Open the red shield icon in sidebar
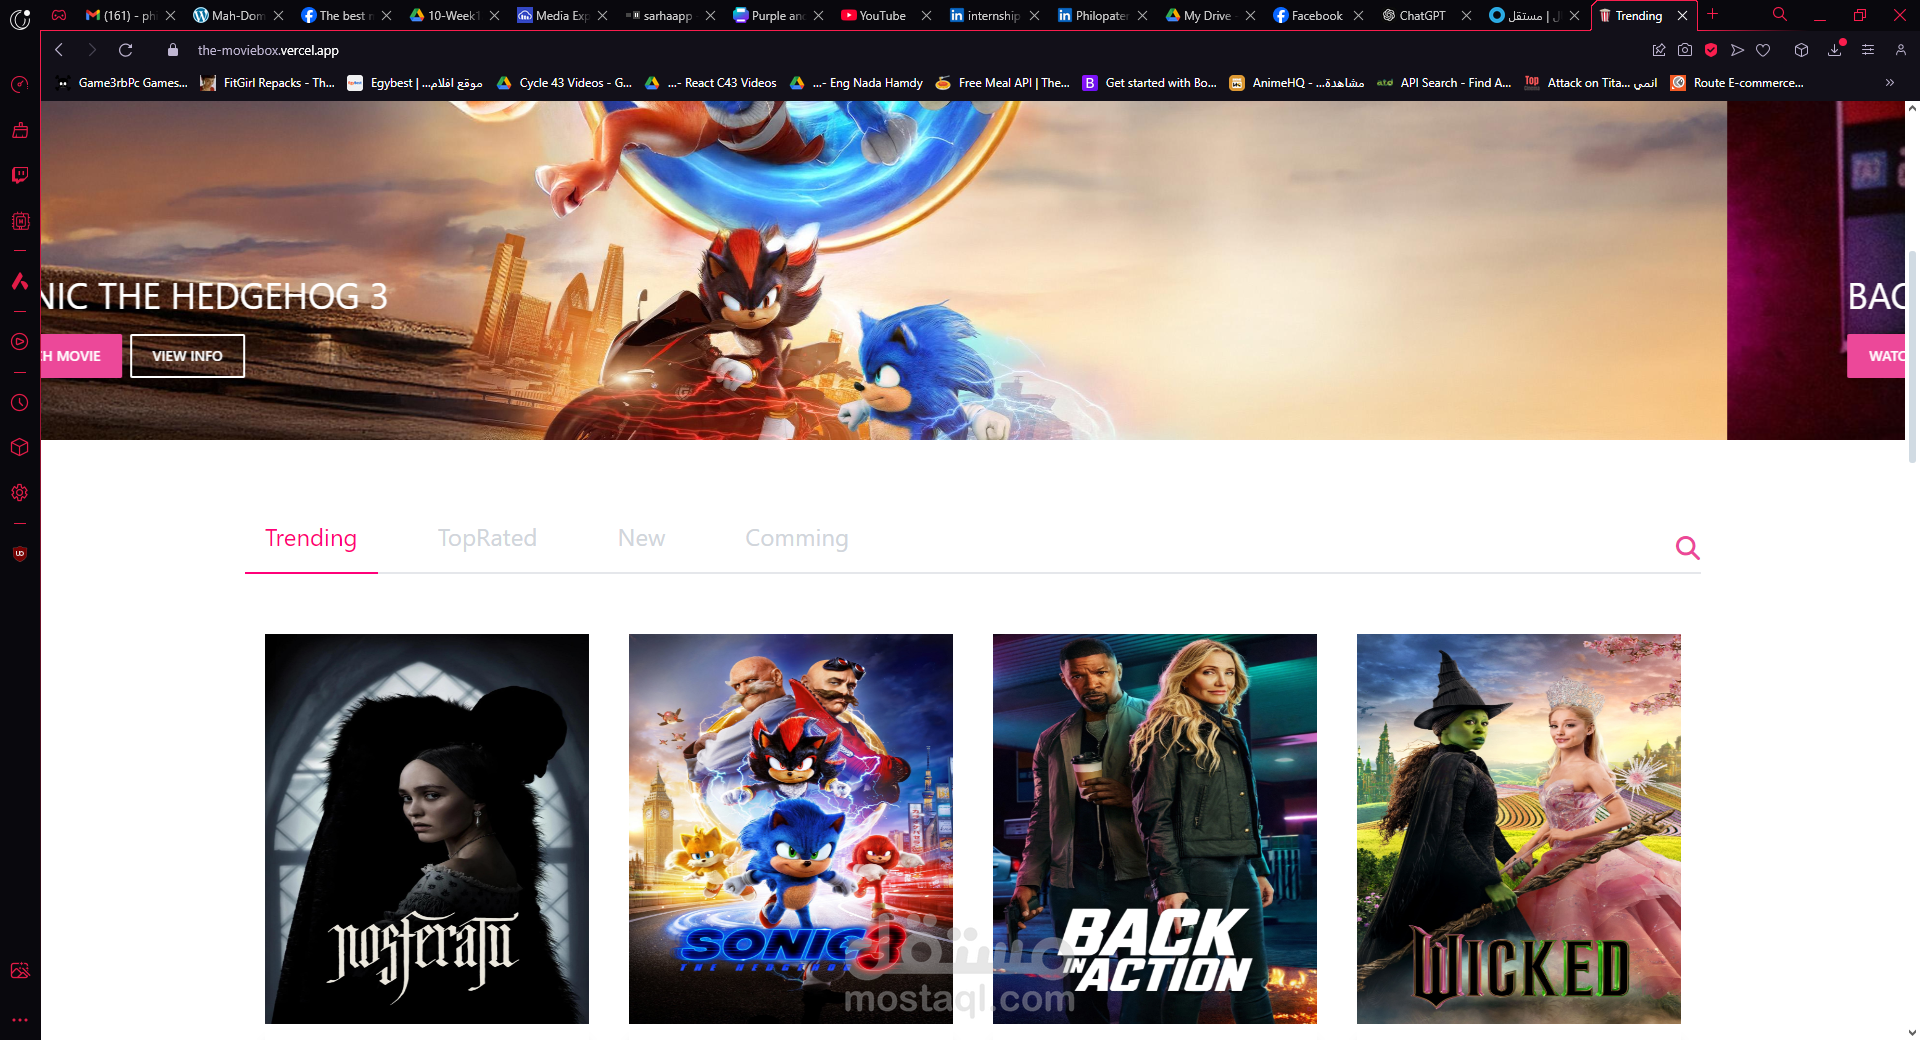 tap(20, 553)
